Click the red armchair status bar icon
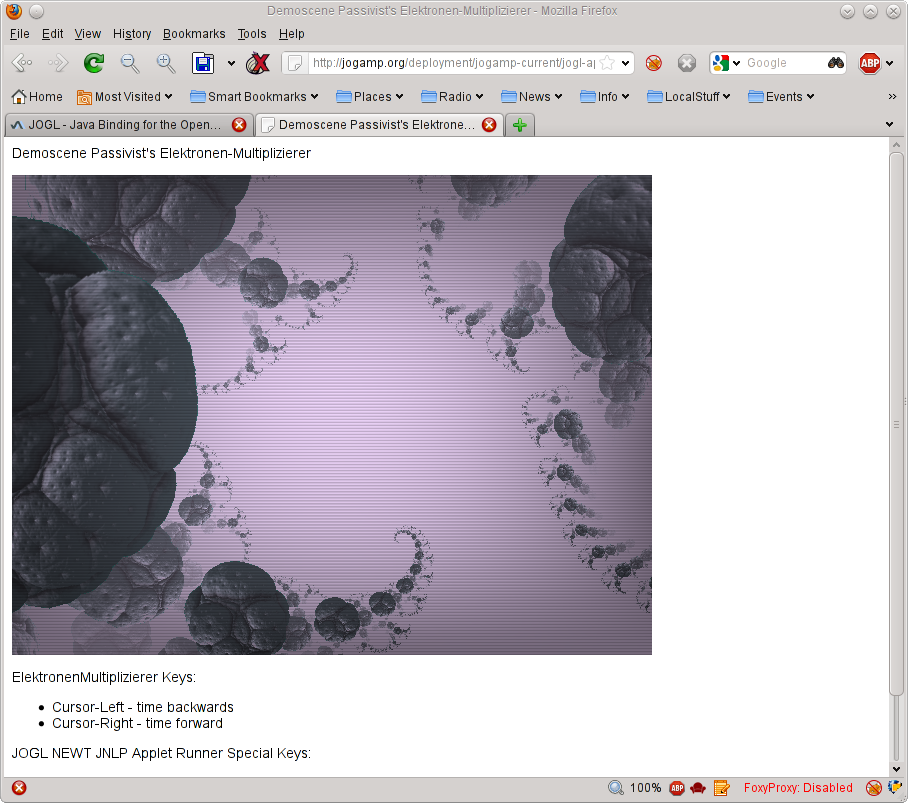908x803 pixels. coord(698,788)
